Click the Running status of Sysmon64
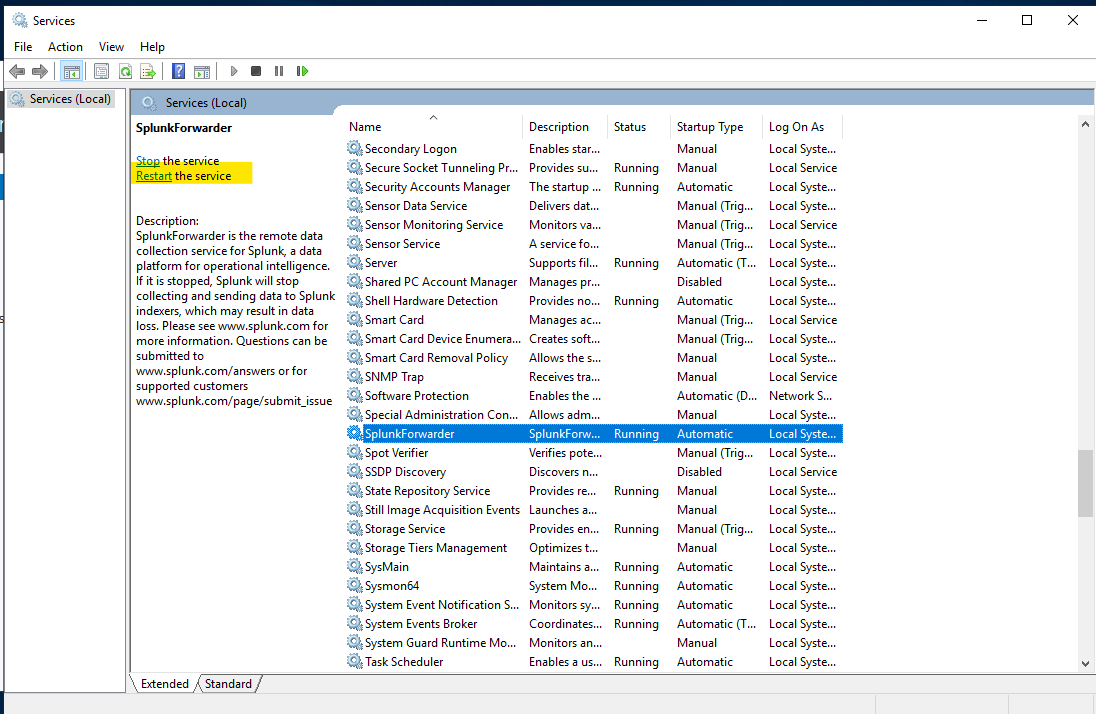 (636, 586)
